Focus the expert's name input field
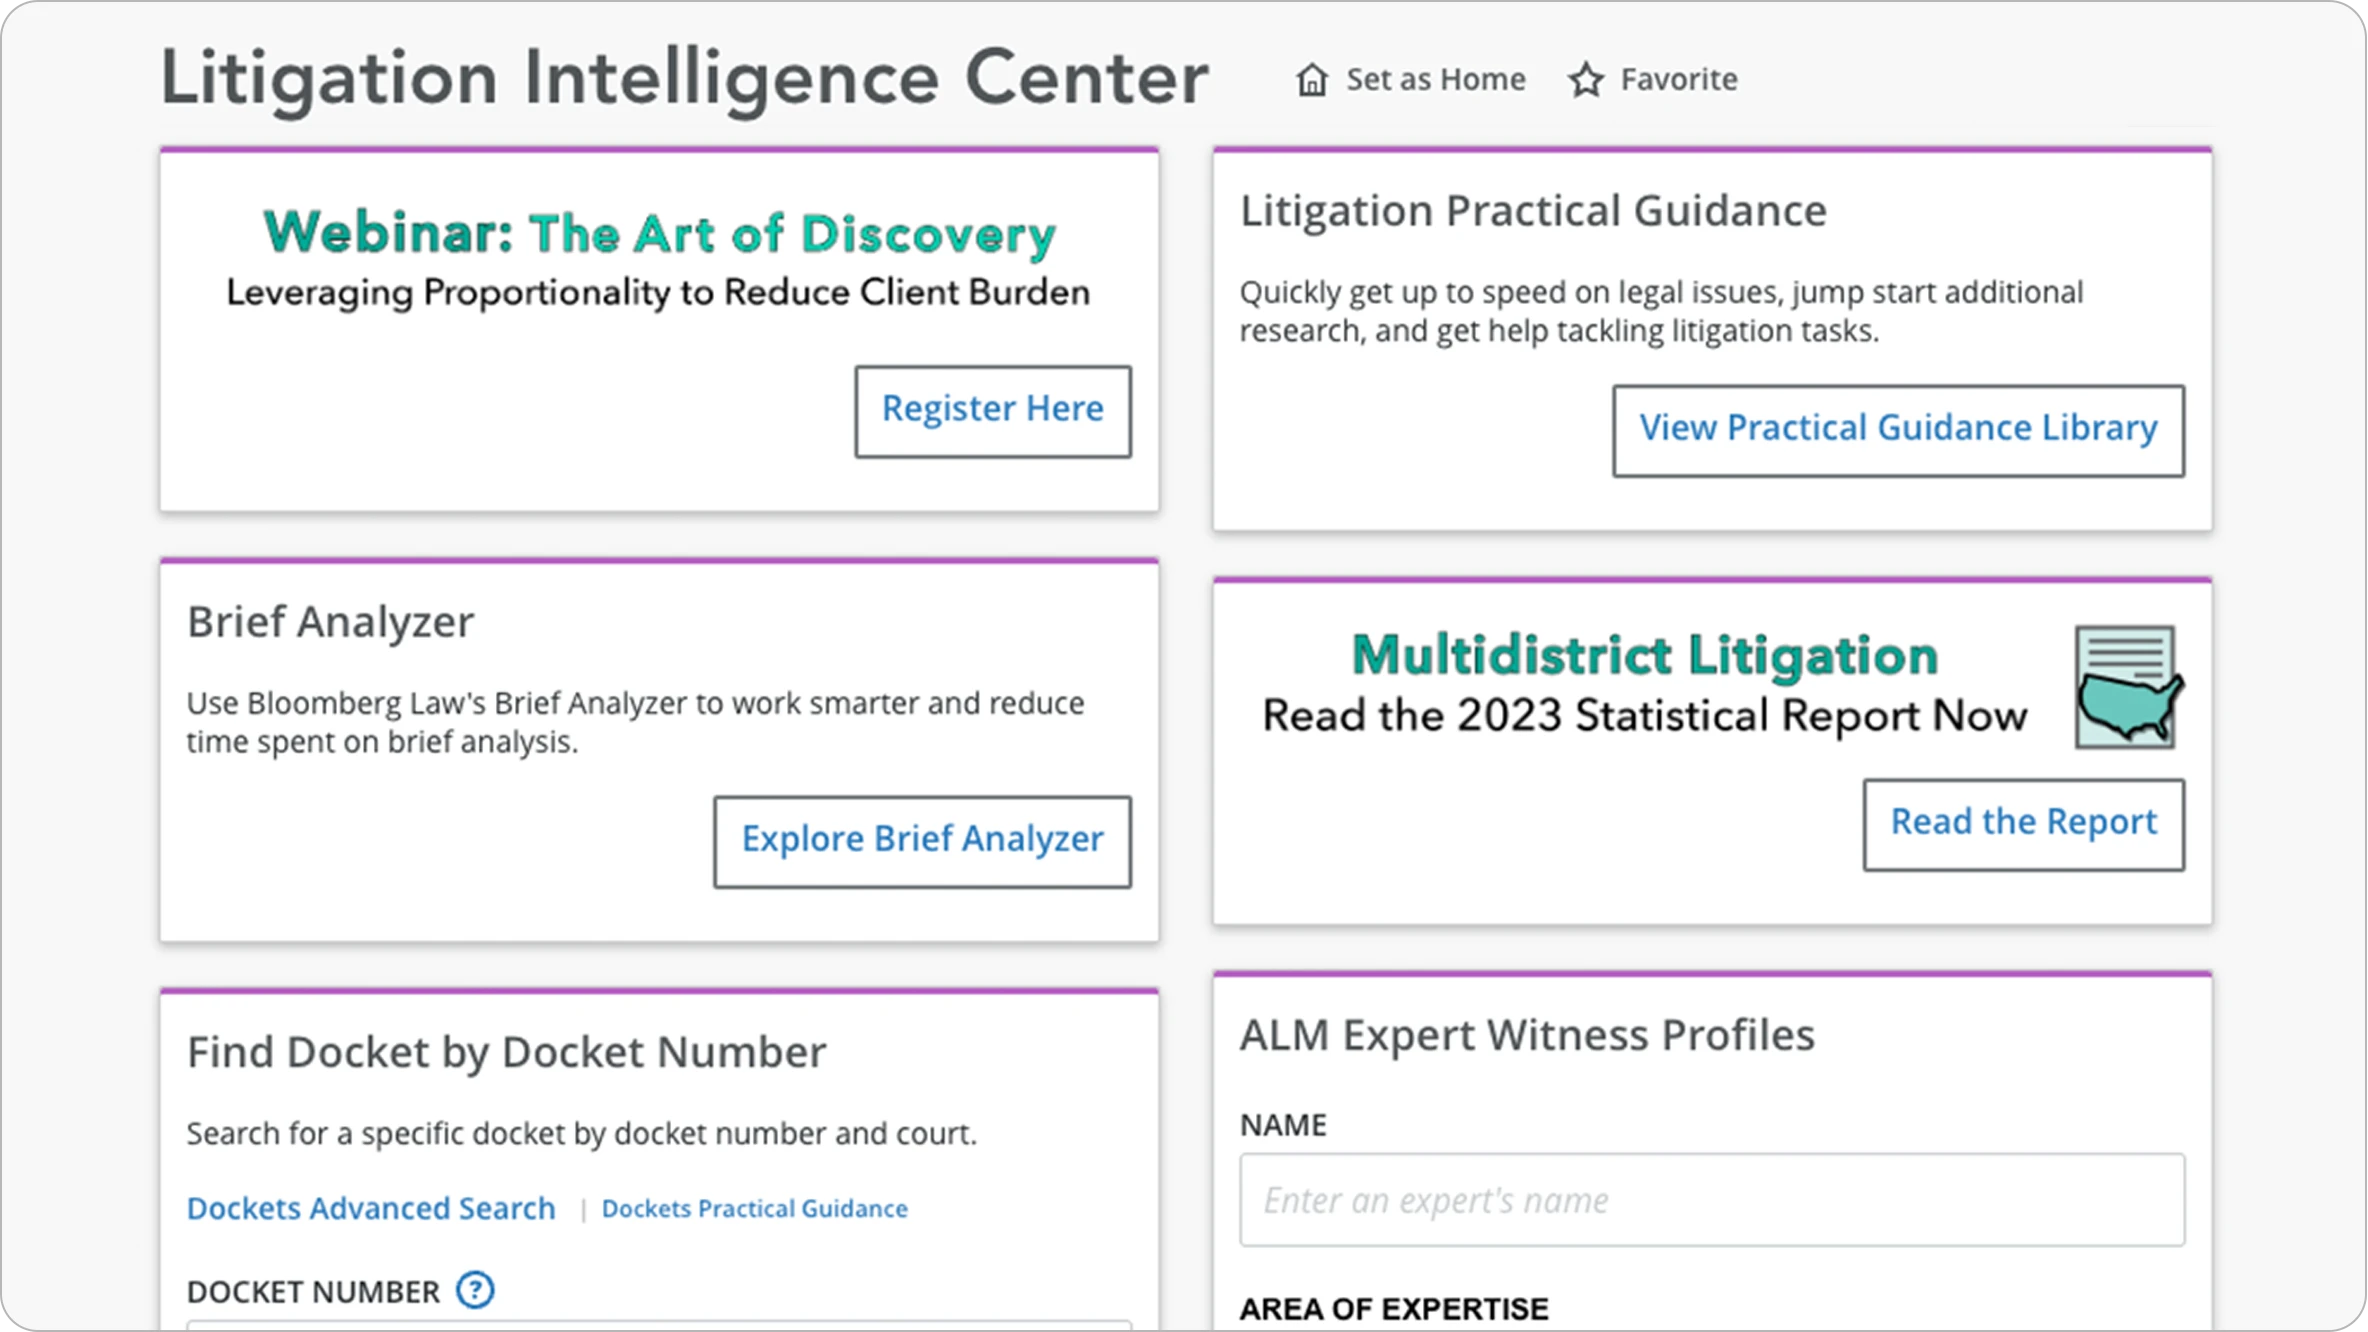Screen dimensions: 2368x1332 click(x=1711, y=1200)
